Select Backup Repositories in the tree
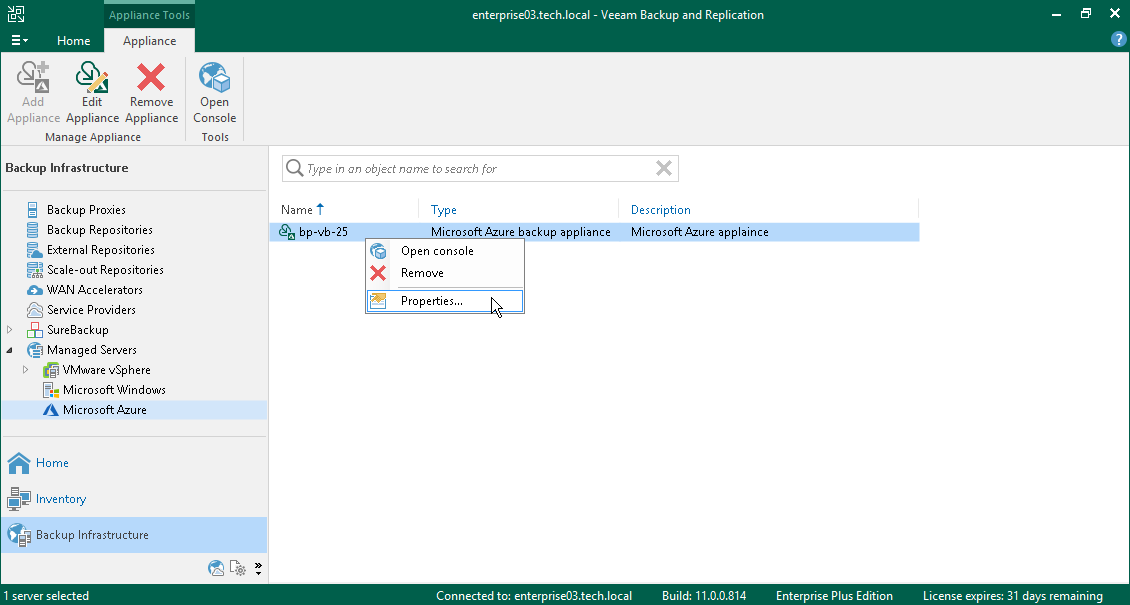Image resolution: width=1130 pixels, height=605 pixels. click(x=99, y=230)
